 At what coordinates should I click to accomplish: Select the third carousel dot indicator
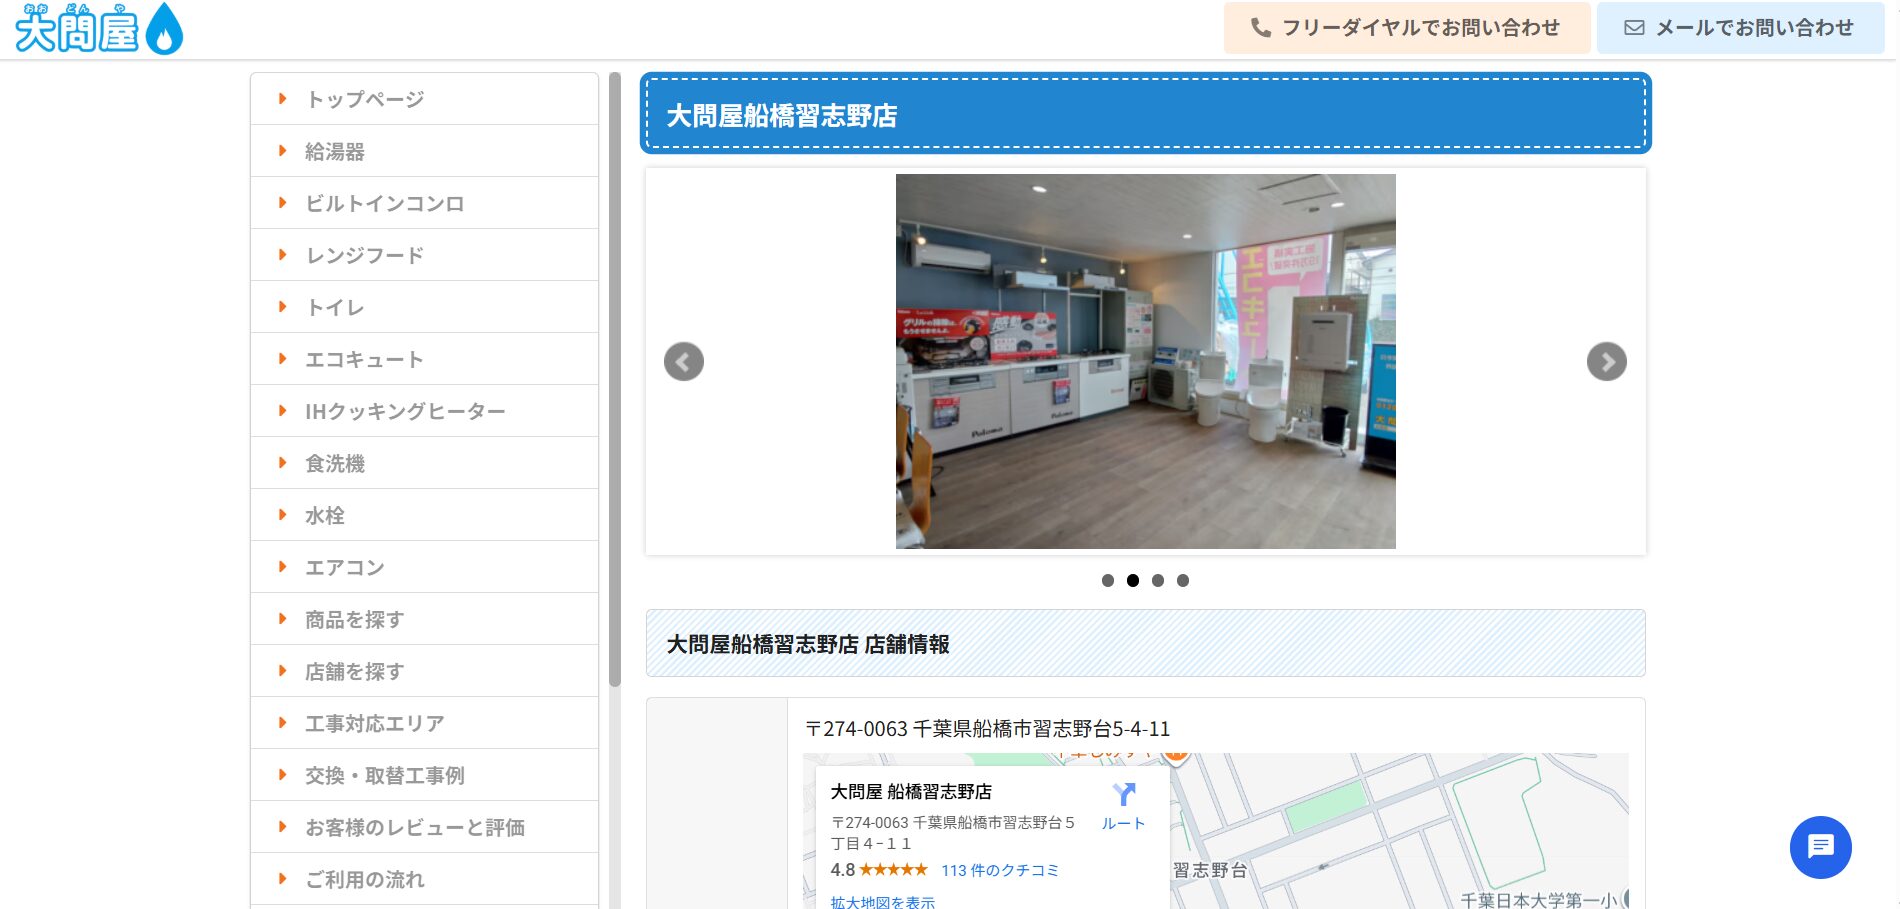click(x=1157, y=580)
